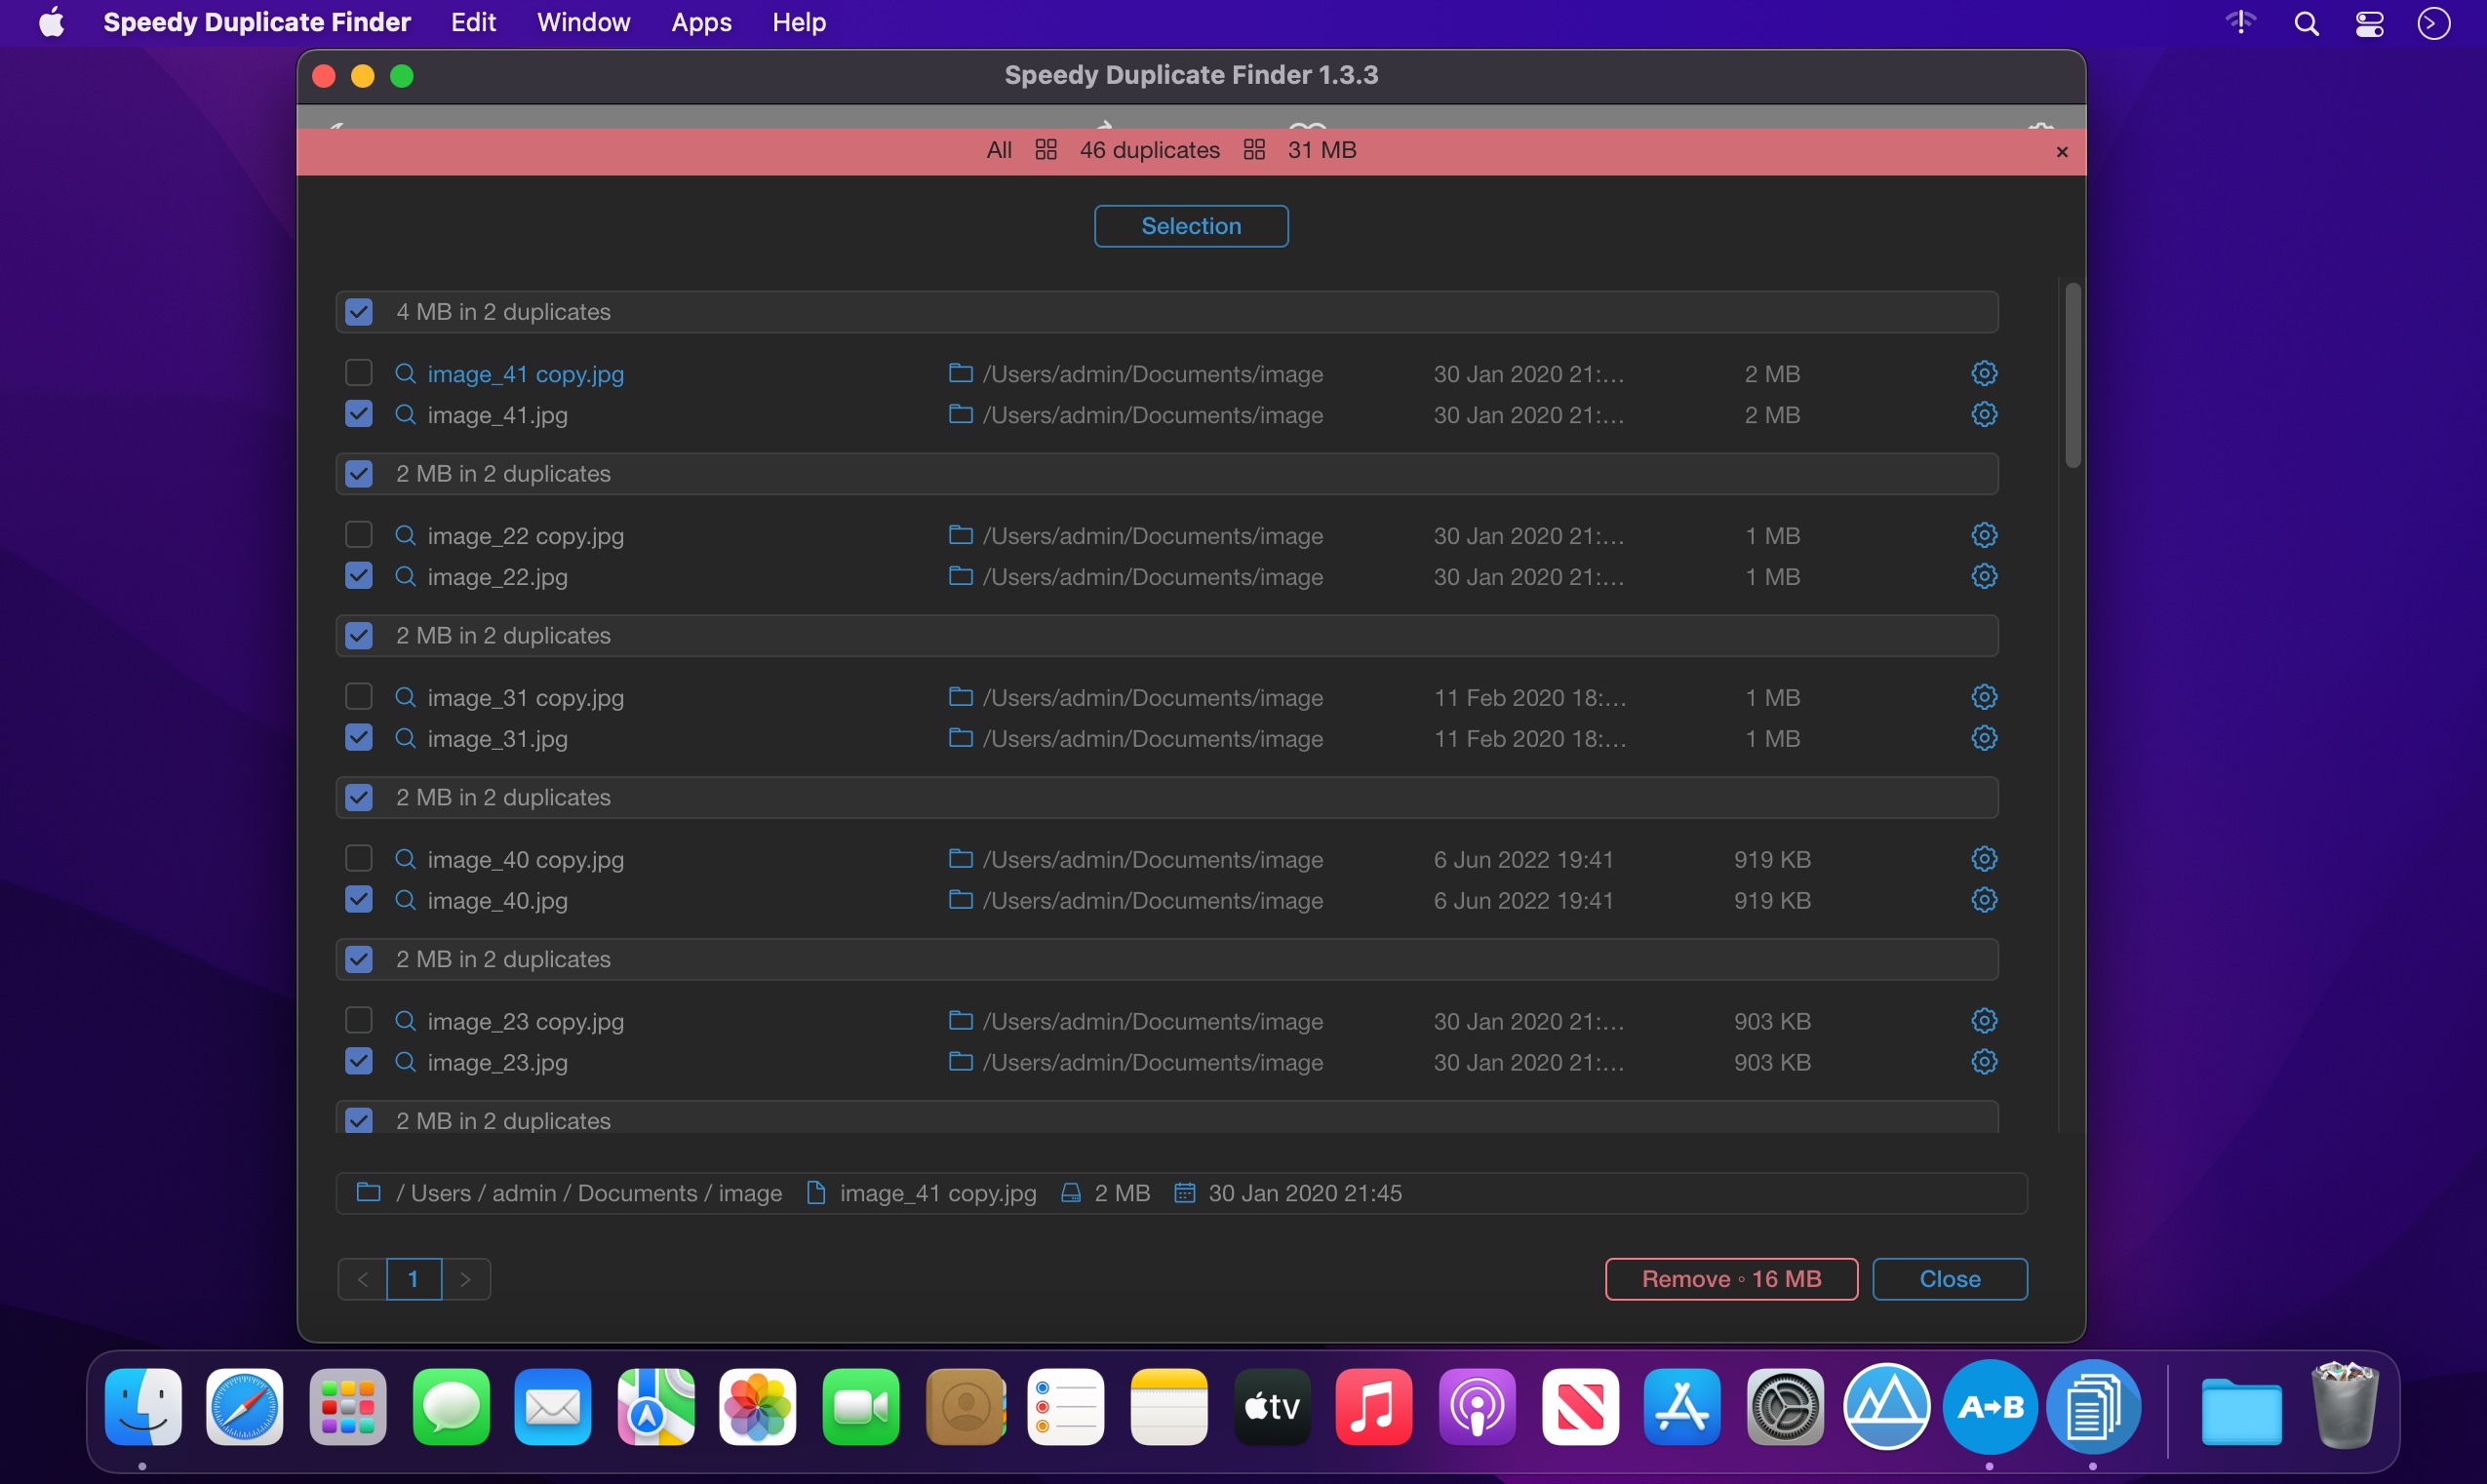Open macOS Control Center icon

pos(2369,23)
